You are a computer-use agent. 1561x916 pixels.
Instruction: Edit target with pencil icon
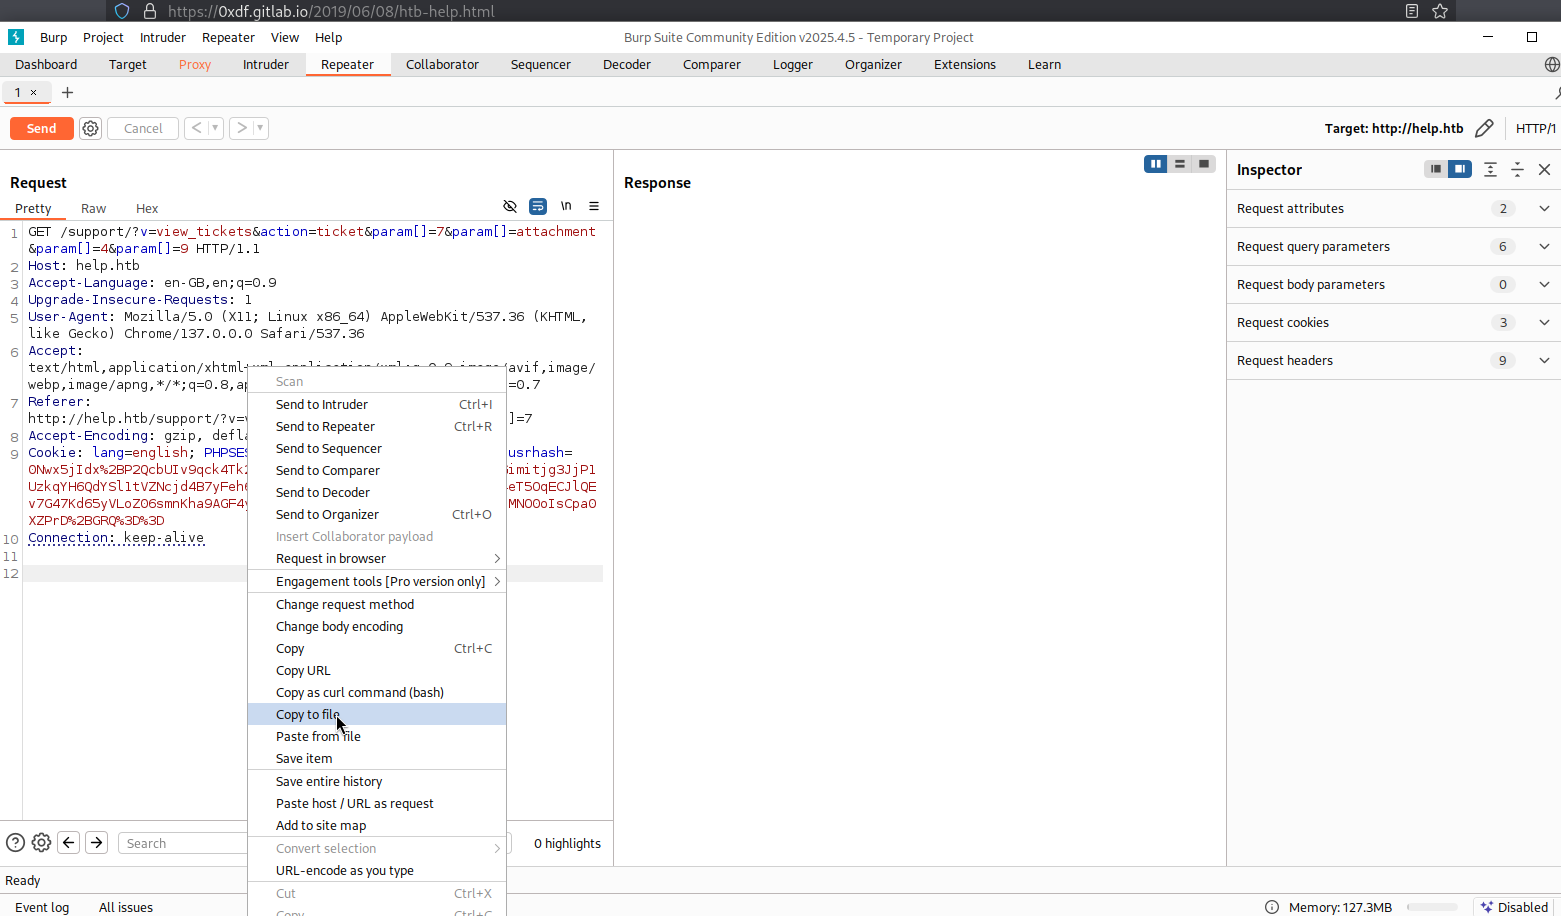click(1484, 128)
